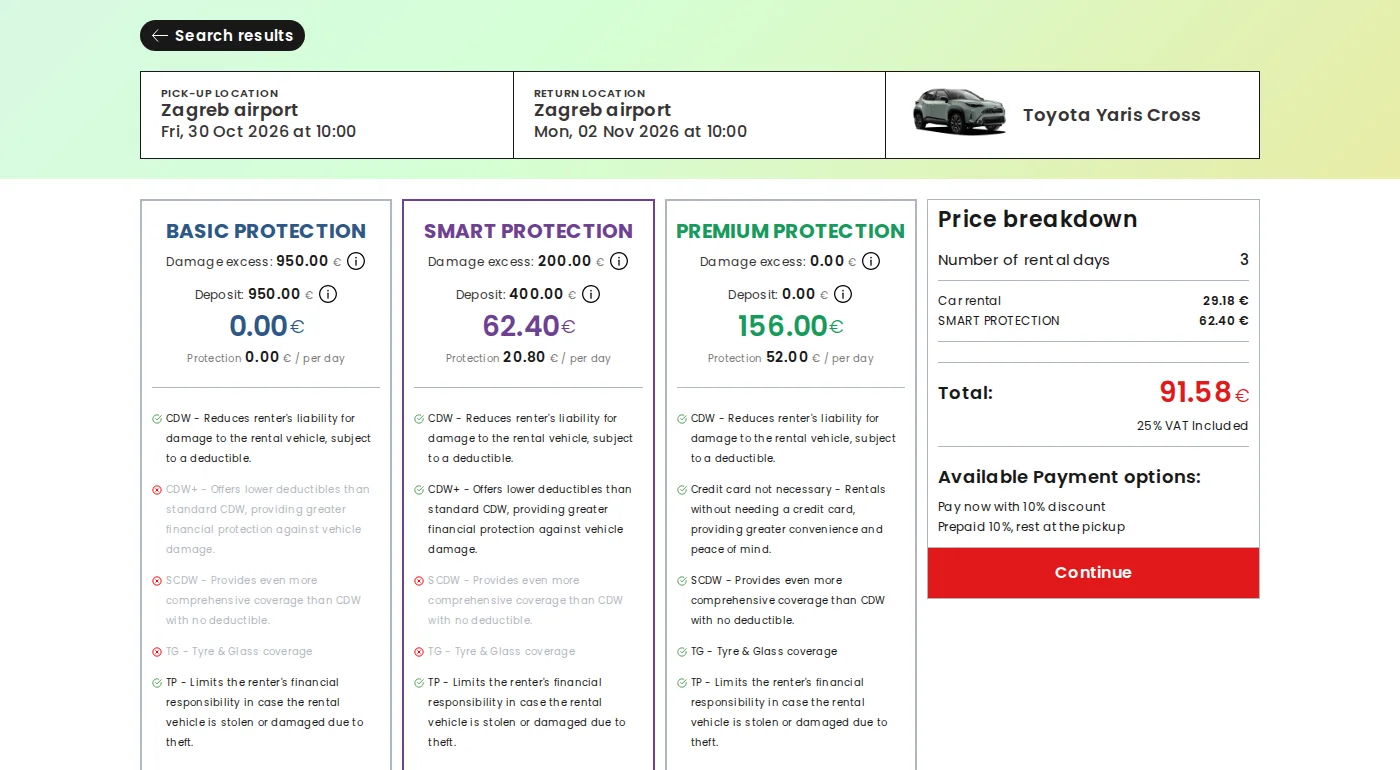Click check icon beside Premium 'Credit card not necessary'
Screen dimensions: 1400x770
pyautogui.click(x=682, y=490)
